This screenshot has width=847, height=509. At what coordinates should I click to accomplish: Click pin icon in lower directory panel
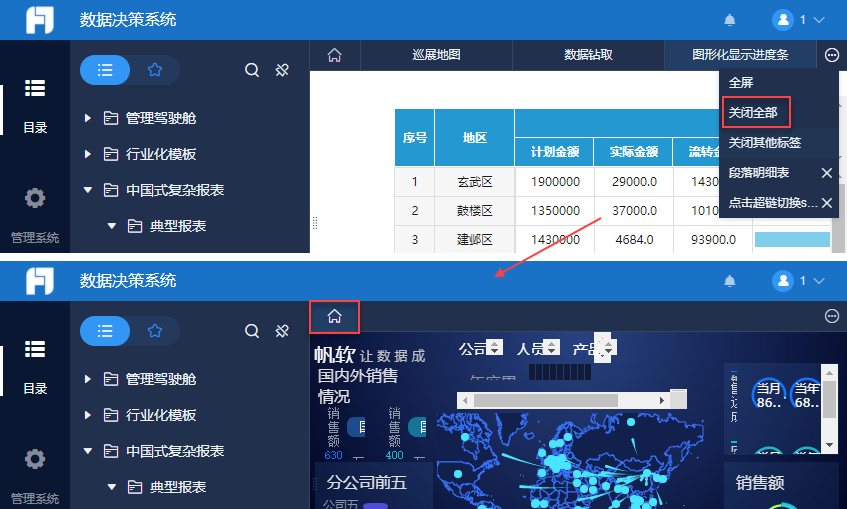(282, 331)
